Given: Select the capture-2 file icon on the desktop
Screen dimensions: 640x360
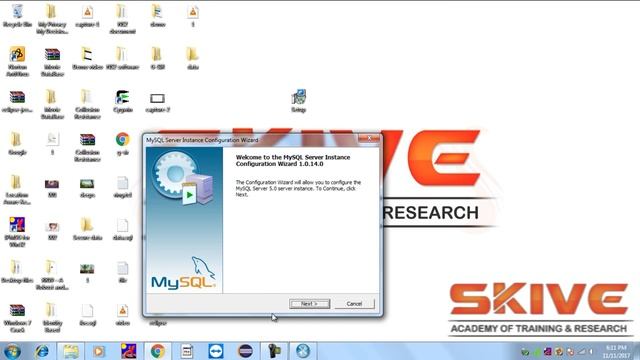Looking at the screenshot, I should (x=158, y=101).
